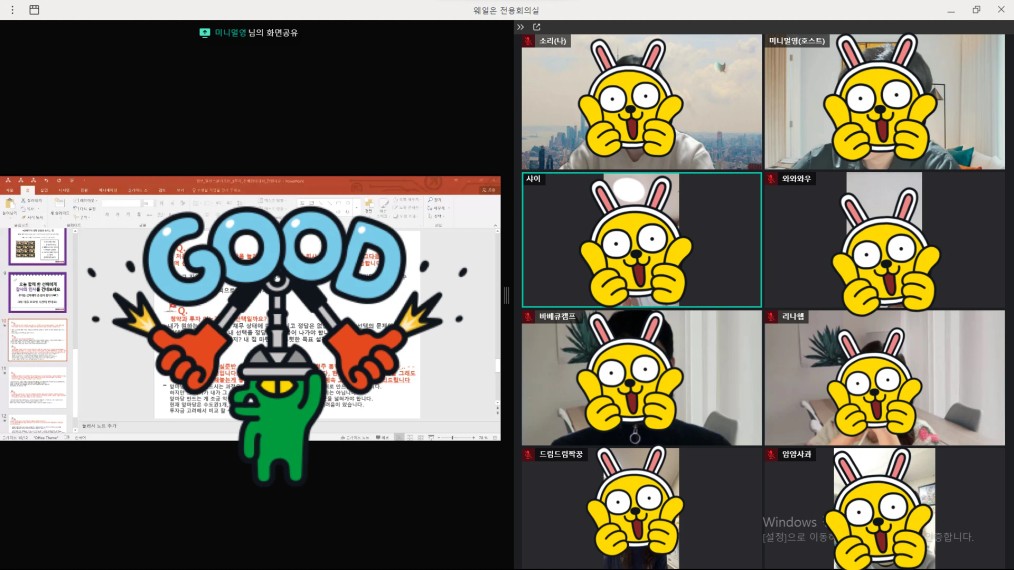Click the muted mic icon on 드림드림짝꿍
Viewport: 1014px width, 570px height.
528,454
